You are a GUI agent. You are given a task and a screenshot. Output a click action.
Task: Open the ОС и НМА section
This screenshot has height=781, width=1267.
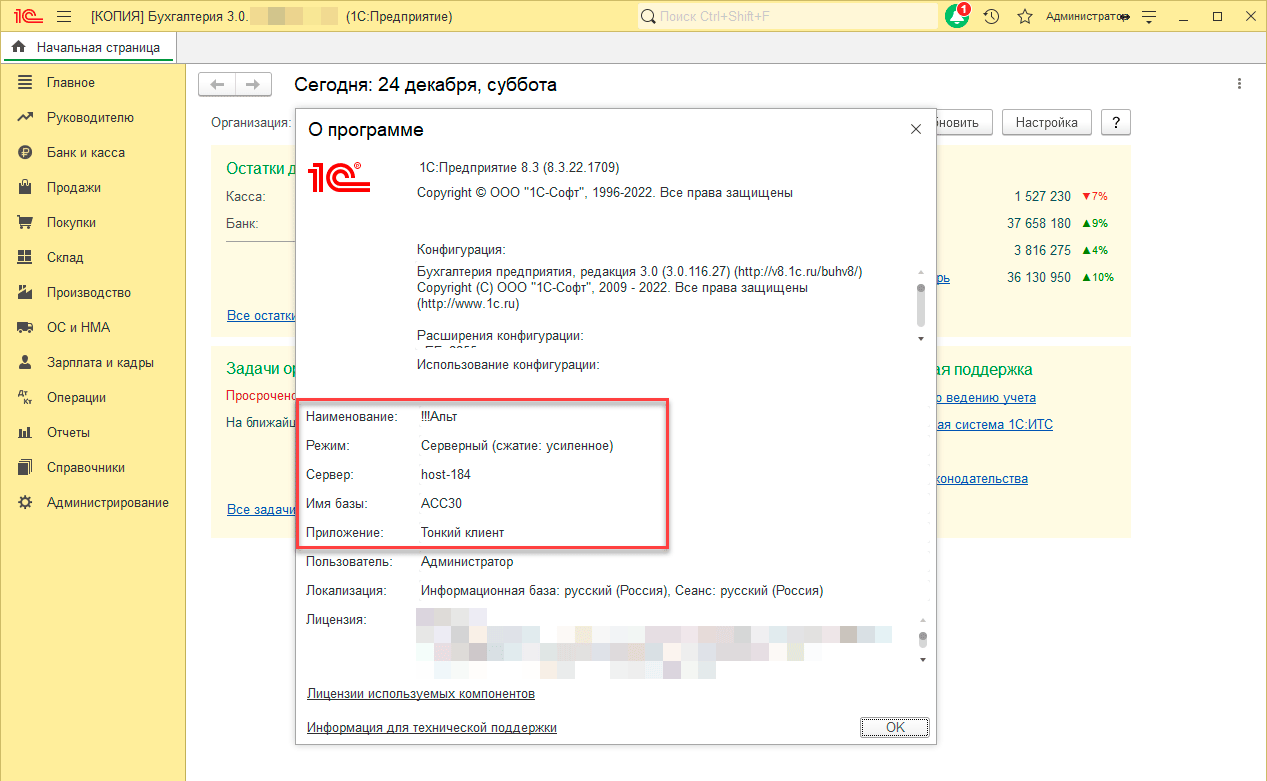tap(78, 328)
